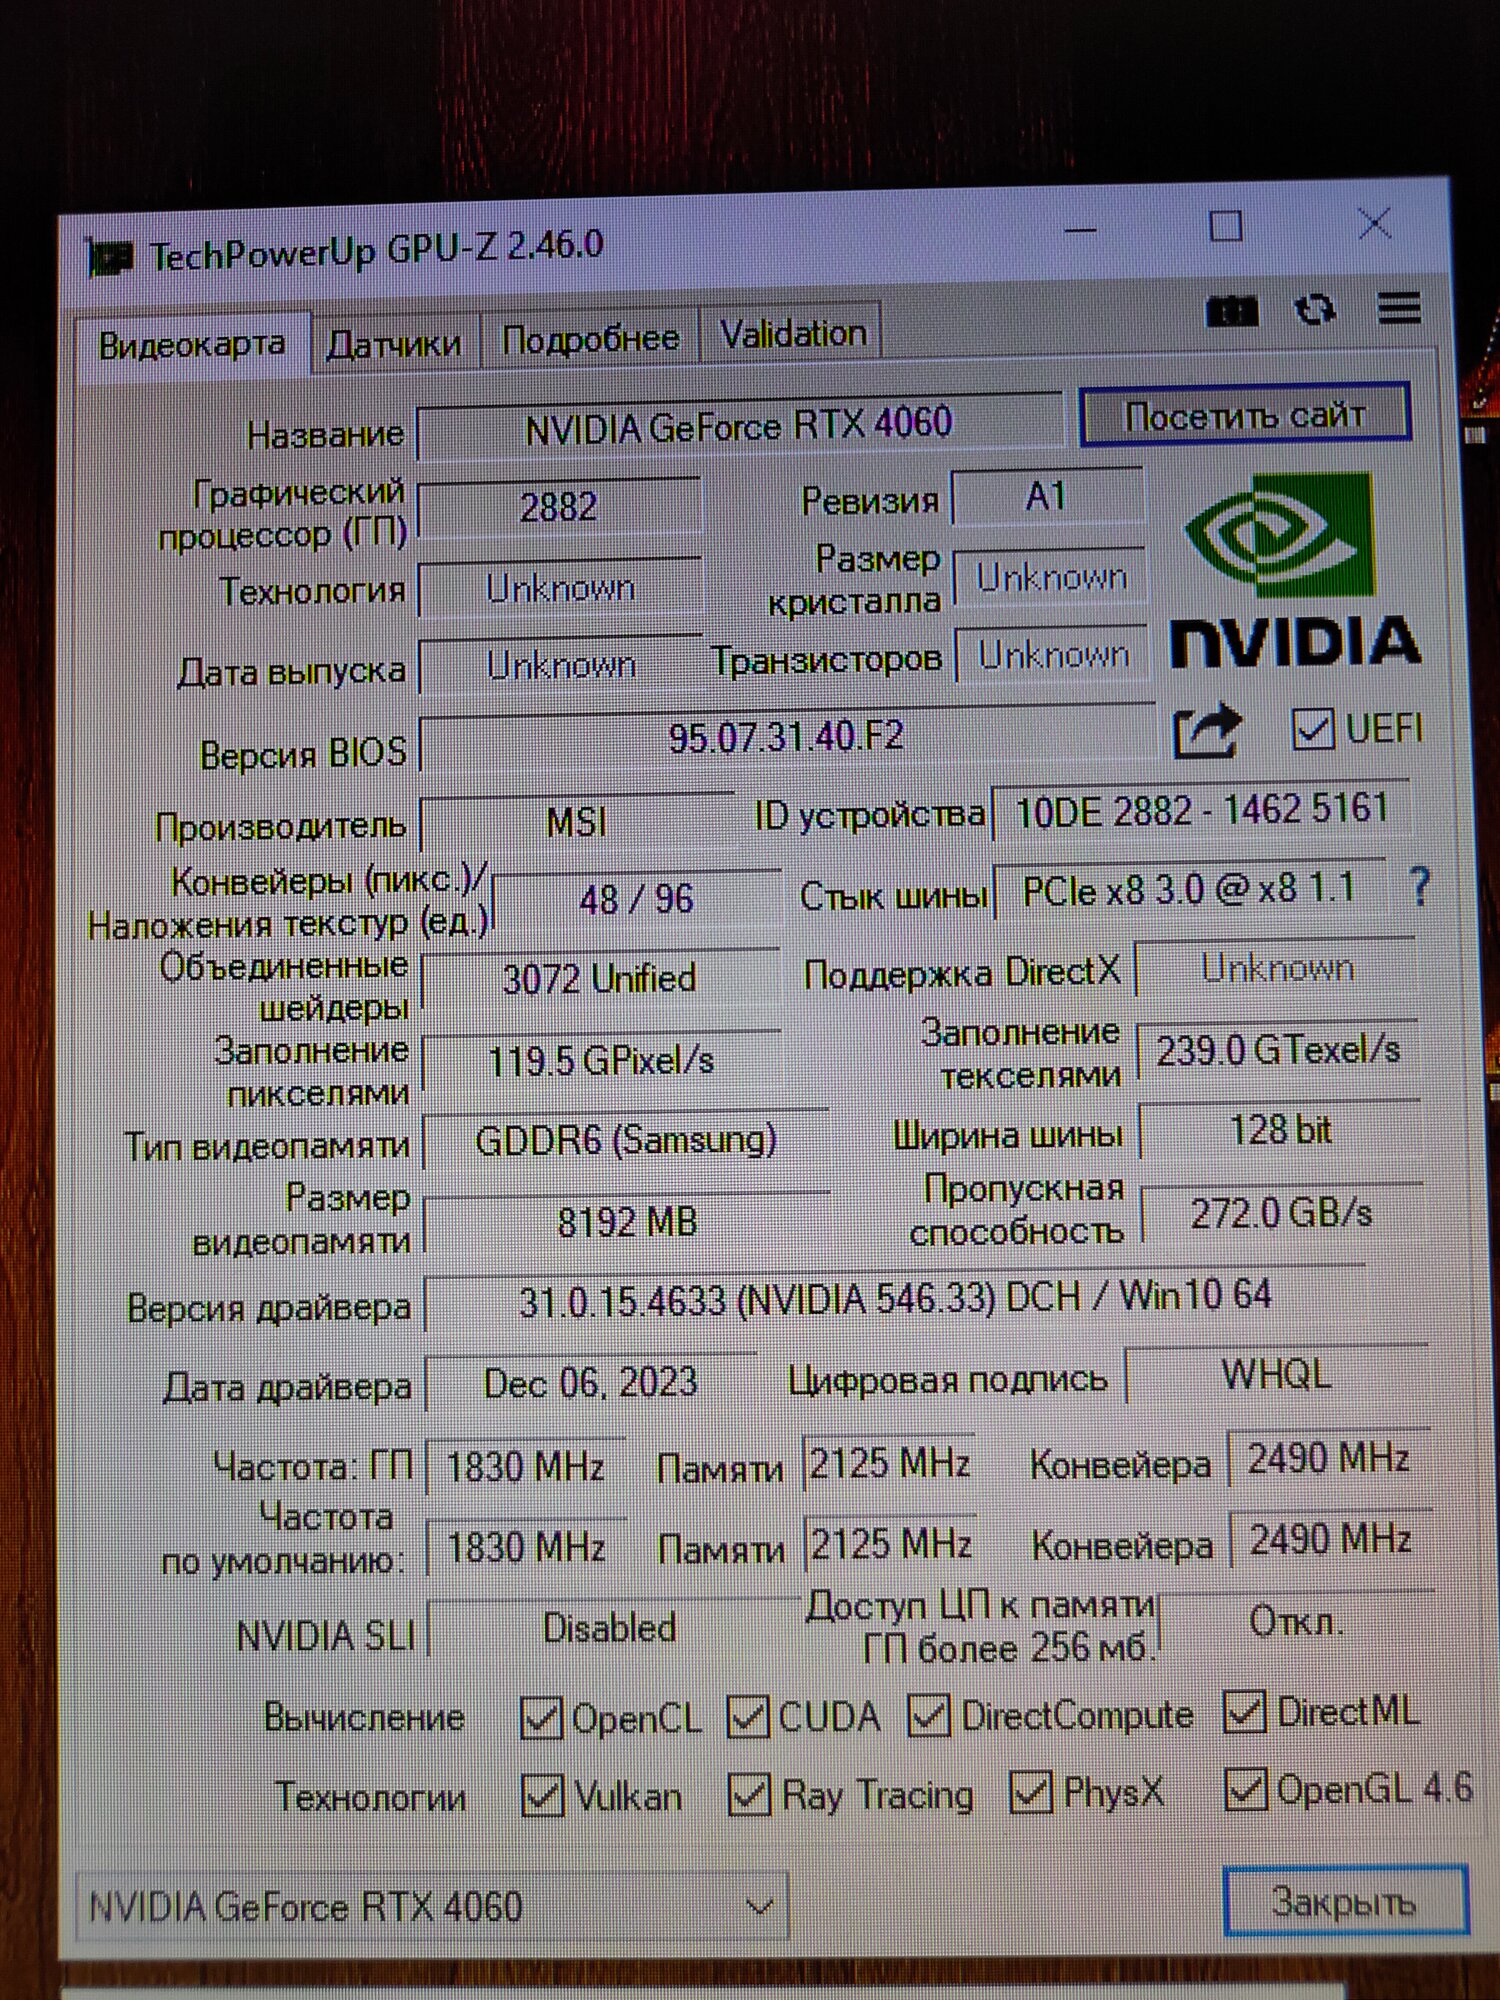The image size is (1500, 2000).
Task: Toggle the CUDA checkbox
Action: point(748,1716)
